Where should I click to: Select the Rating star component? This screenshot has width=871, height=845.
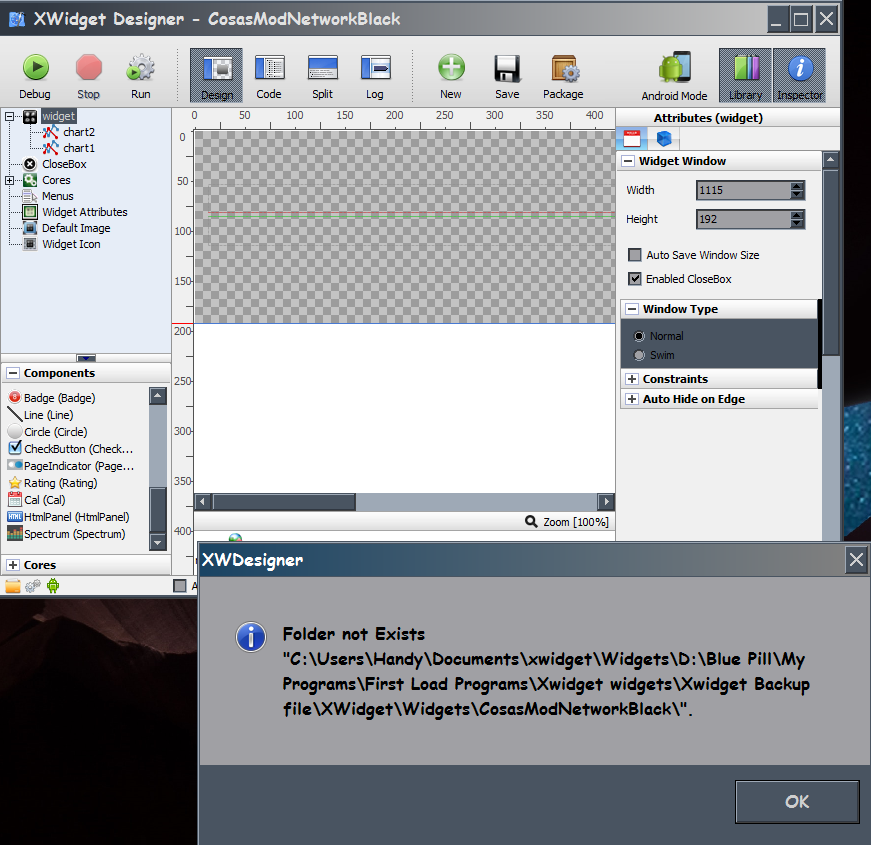53,483
